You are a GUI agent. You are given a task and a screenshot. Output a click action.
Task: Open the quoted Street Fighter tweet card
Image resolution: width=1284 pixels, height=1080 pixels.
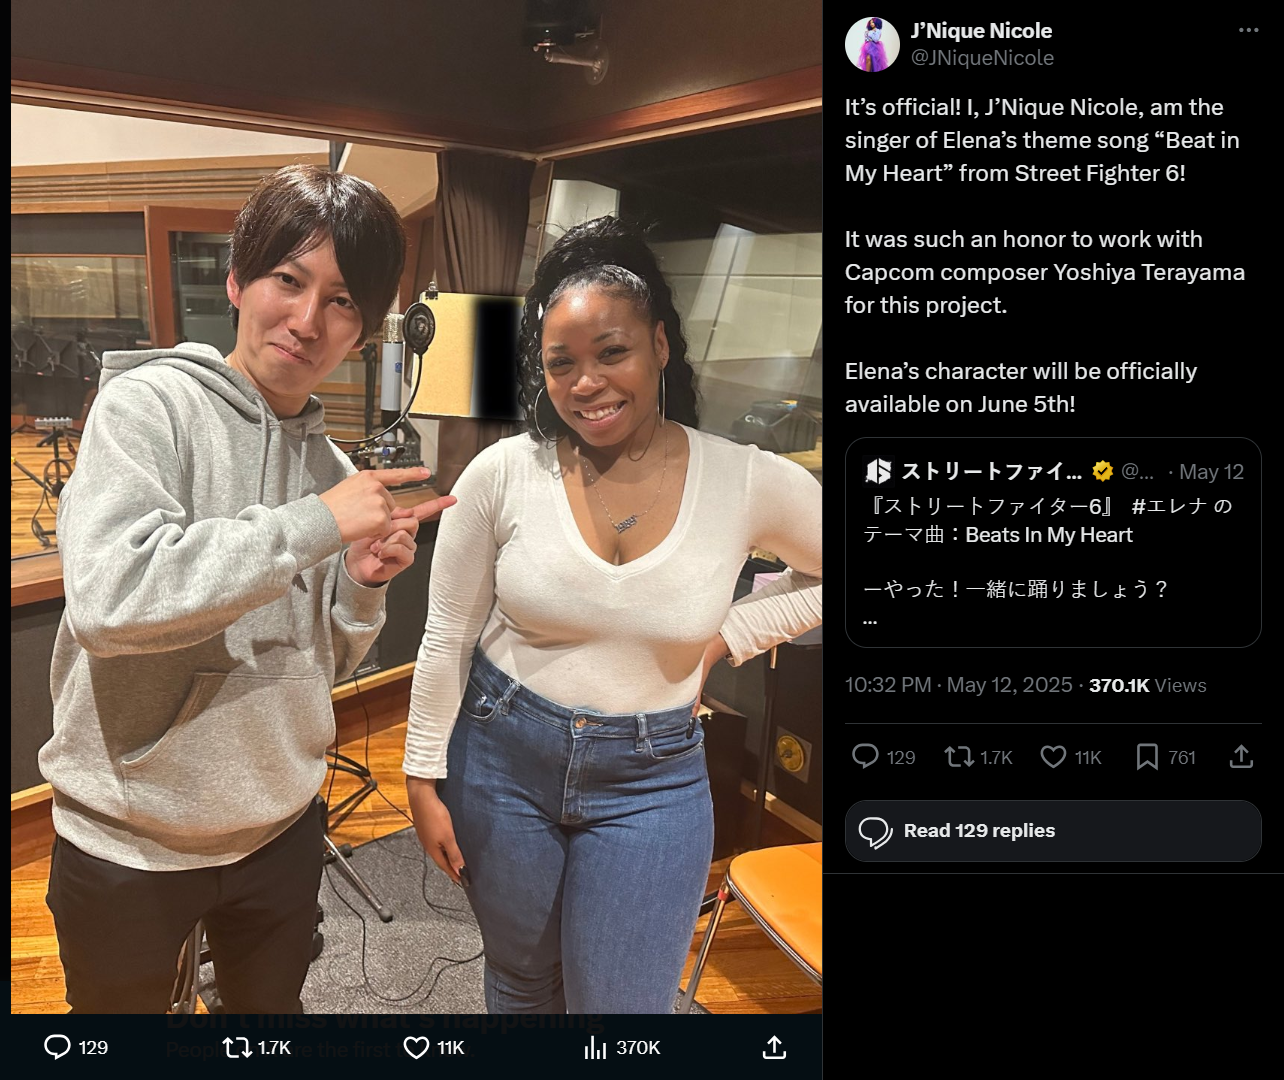pos(1053,543)
